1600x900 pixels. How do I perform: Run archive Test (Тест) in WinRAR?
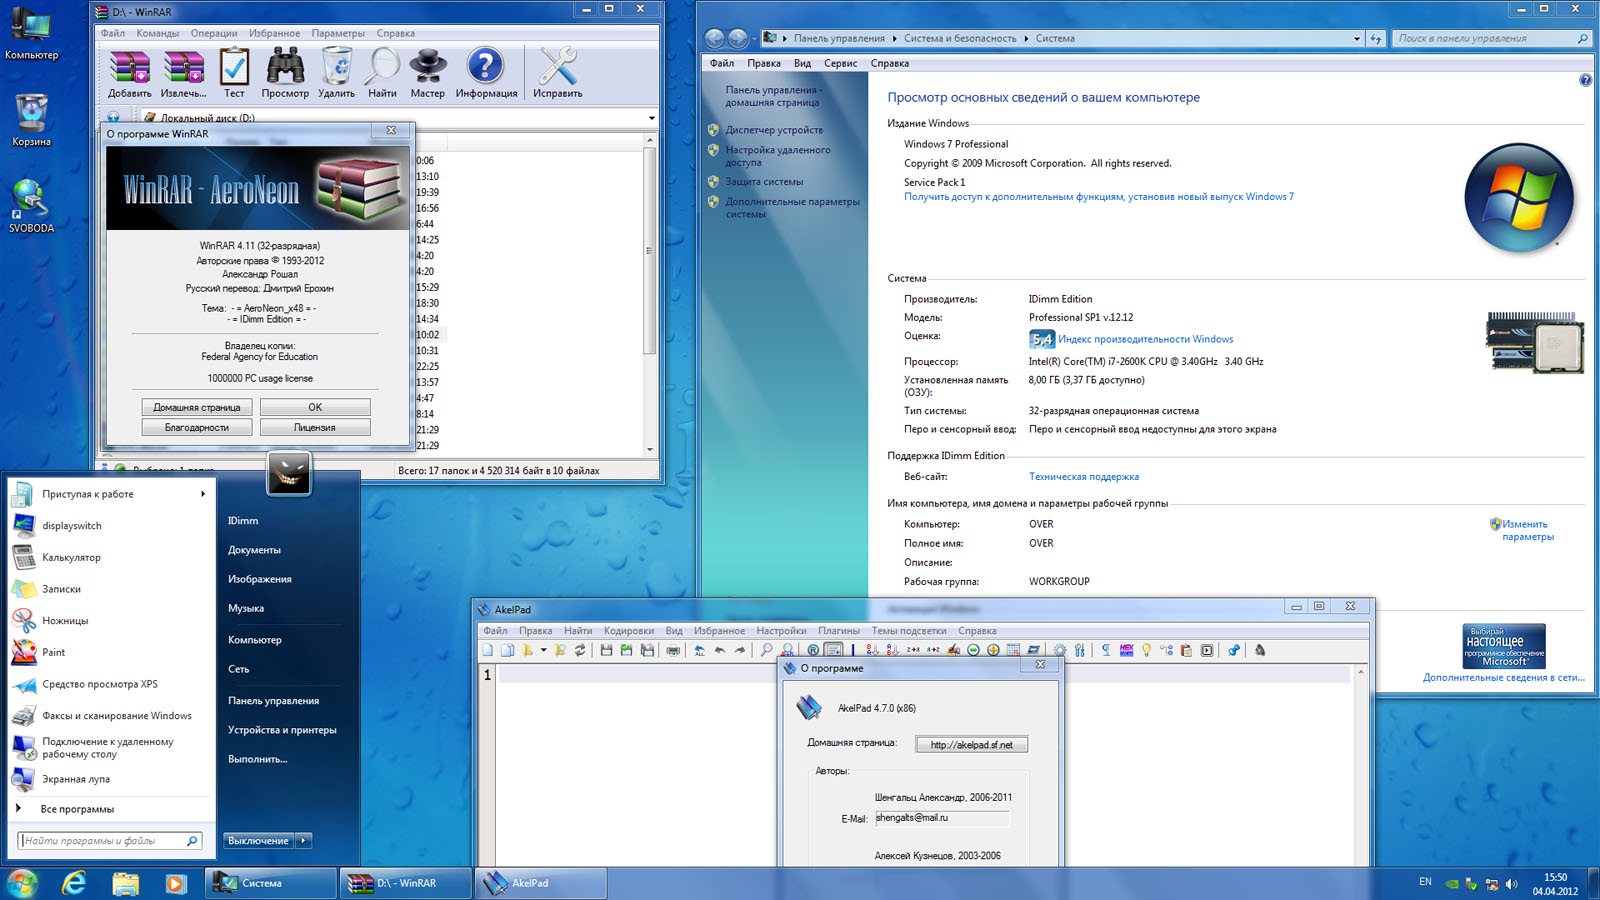click(x=234, y=72)
